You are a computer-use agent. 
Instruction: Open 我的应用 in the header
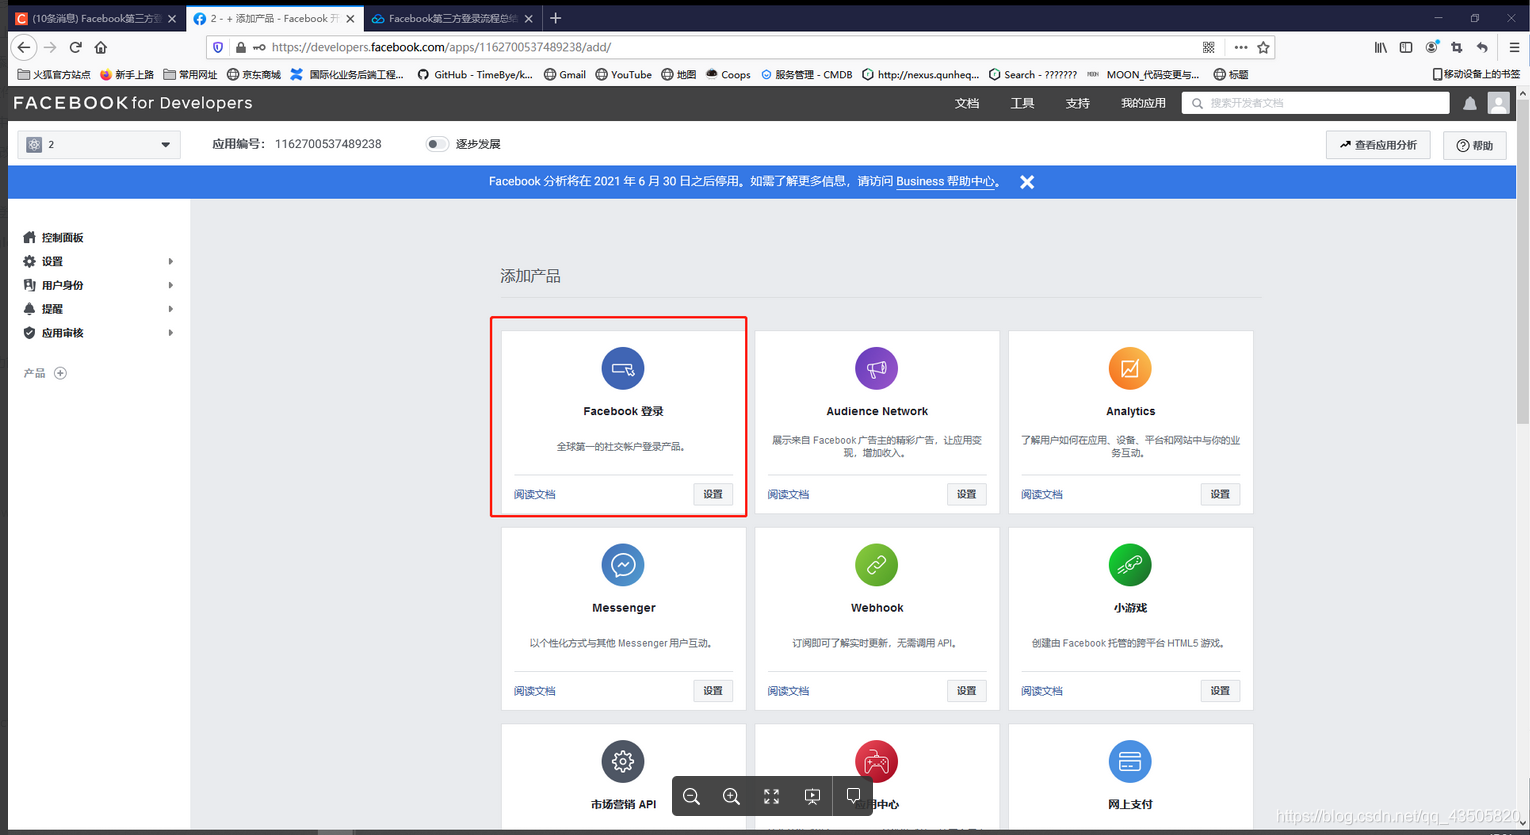tap(1143, 103)
